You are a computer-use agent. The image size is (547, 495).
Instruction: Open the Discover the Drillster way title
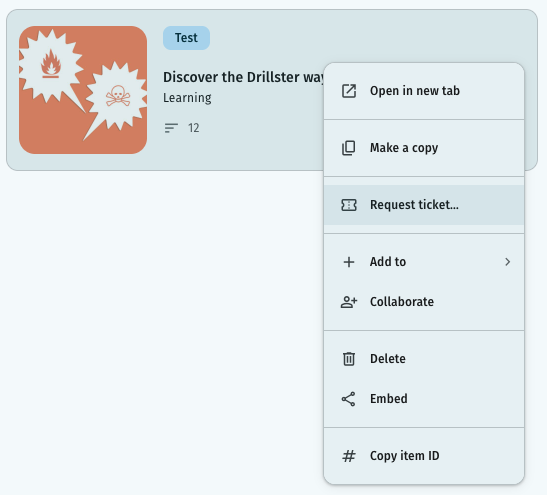pos(243,77)
